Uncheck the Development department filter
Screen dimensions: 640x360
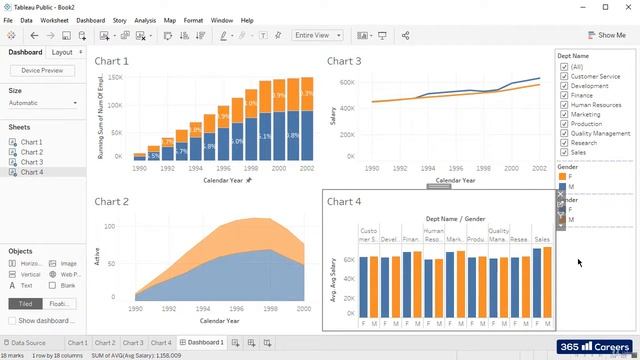(564, 86)
